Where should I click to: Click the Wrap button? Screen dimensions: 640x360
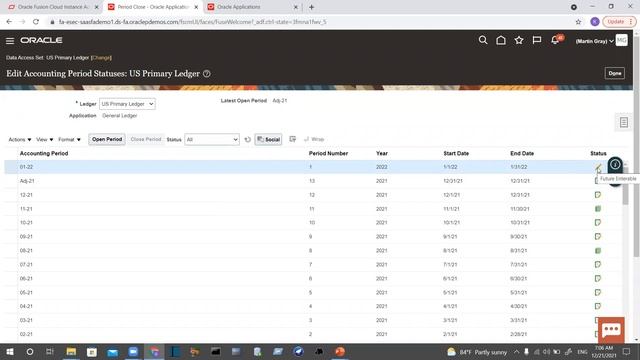pyautogui.click(x=314, y=140)
